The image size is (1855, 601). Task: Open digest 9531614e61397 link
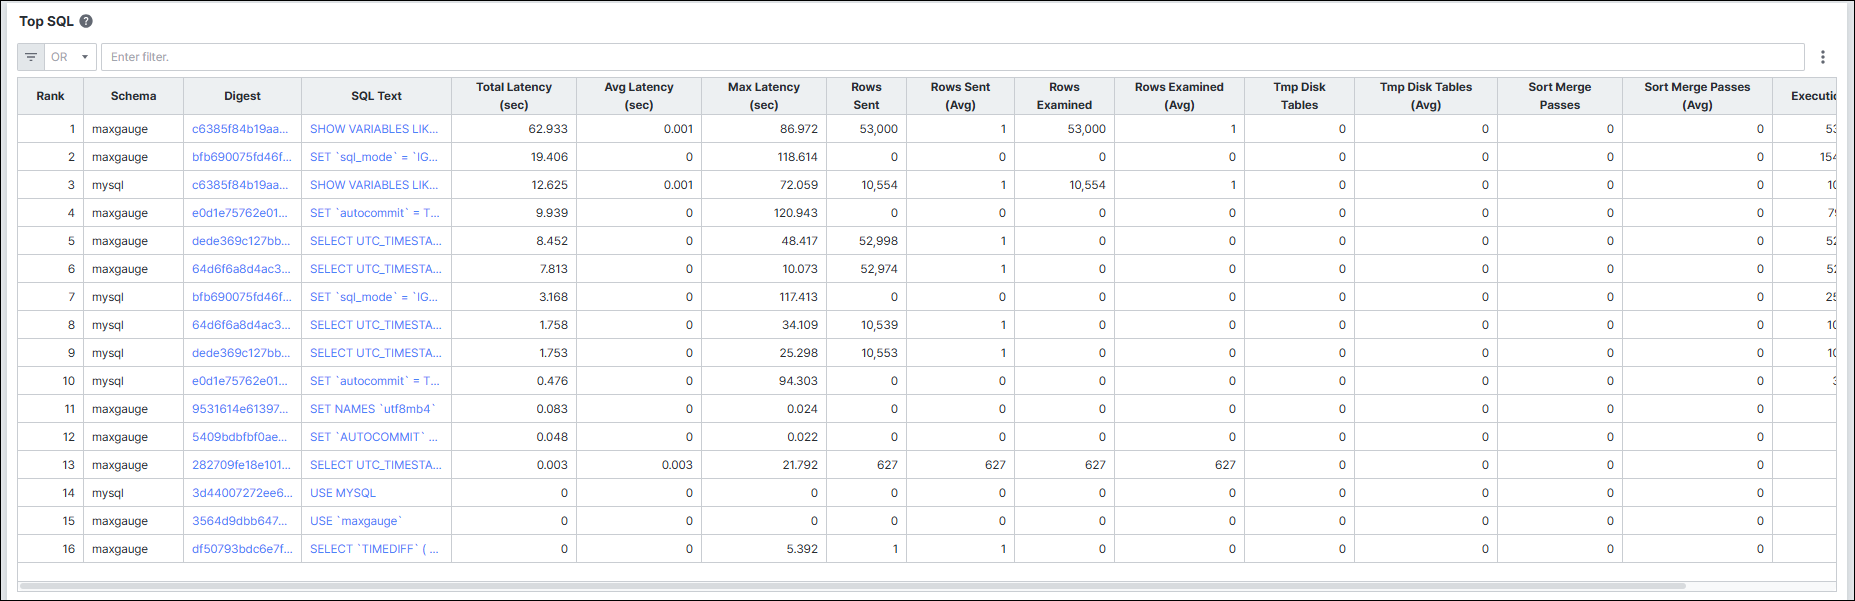pos(240,409)
